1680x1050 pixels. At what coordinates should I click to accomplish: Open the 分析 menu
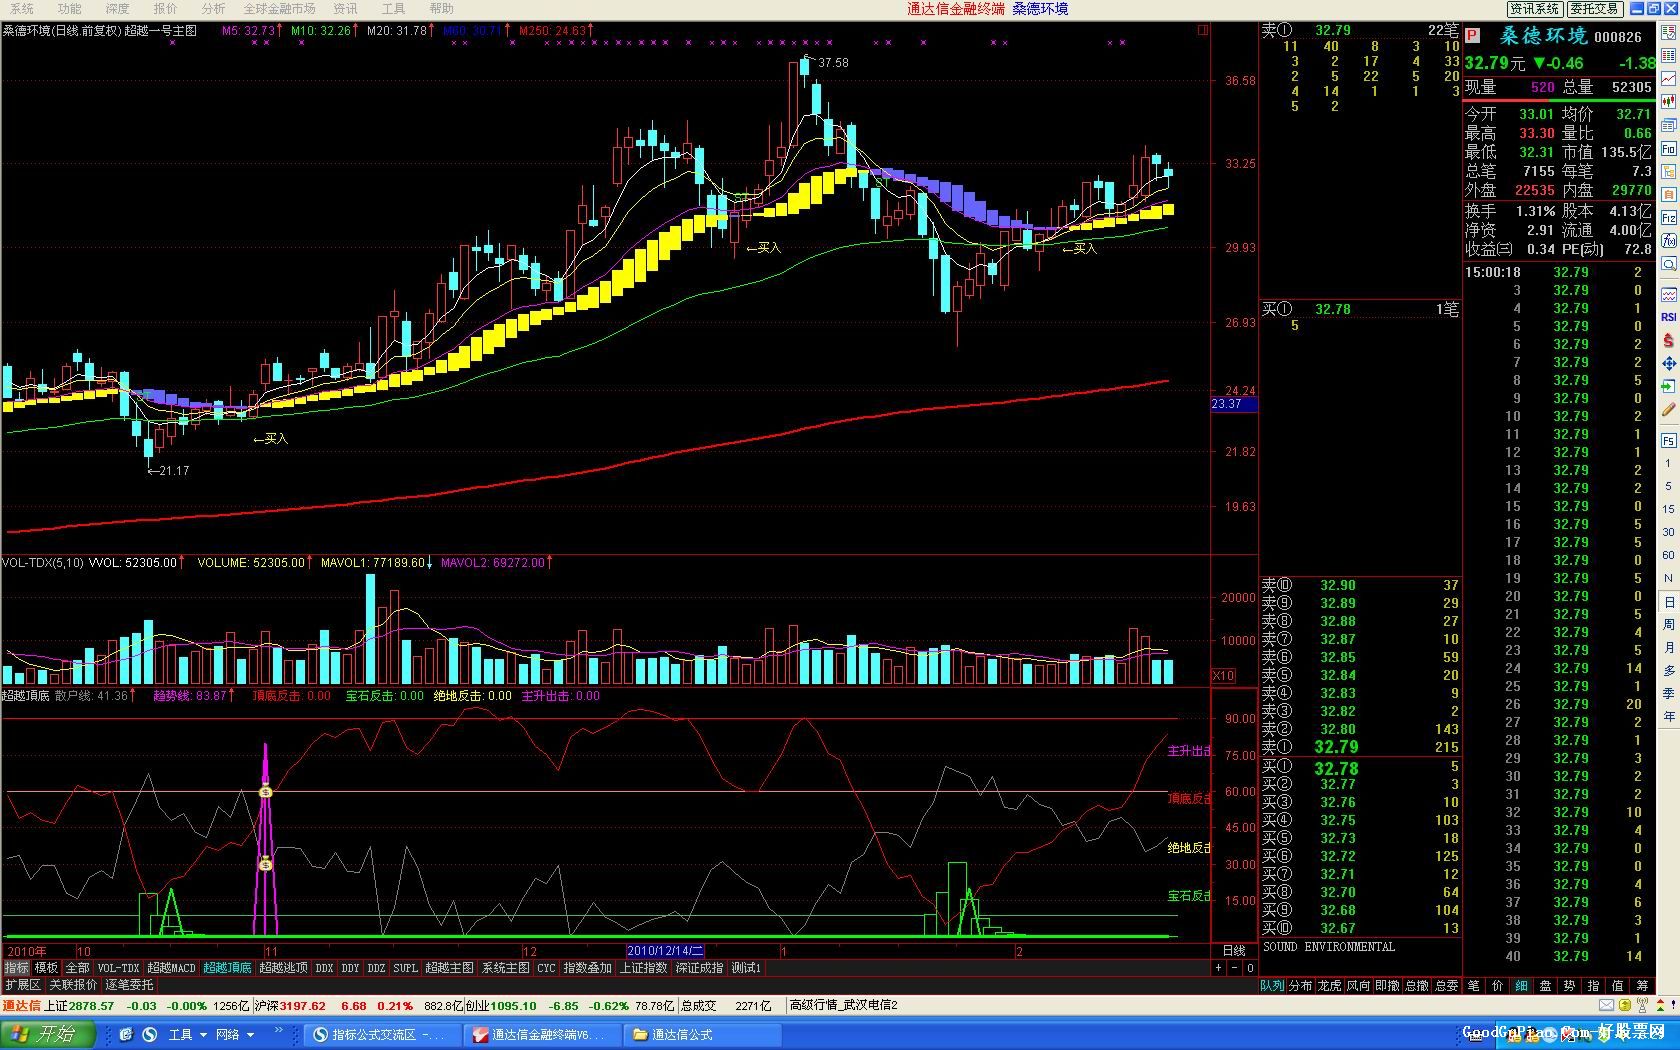tap(213, 8)
